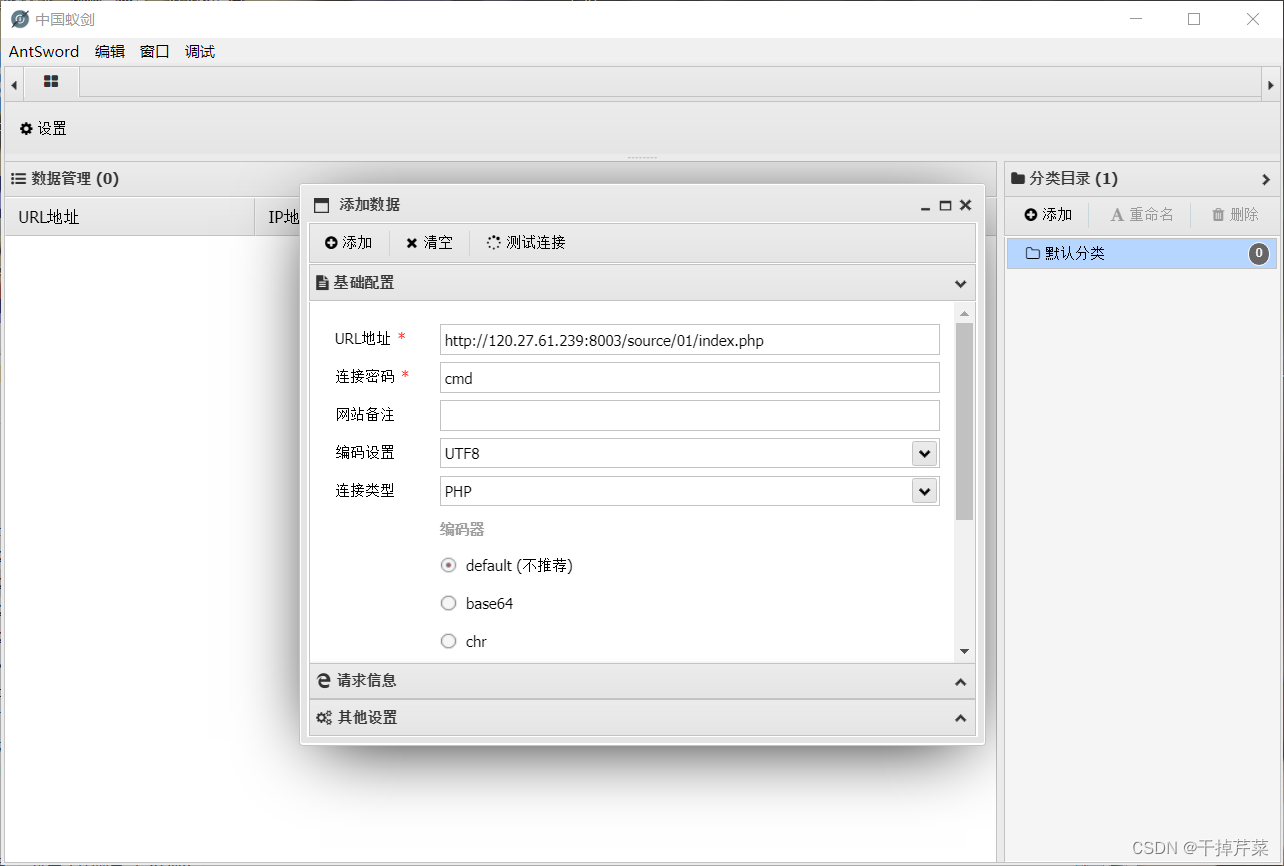Click the 中国蚁剑 app icon in title bar
Image resolution: width=1284 pixels, height=866 pixels.
(x=20, y=19)
